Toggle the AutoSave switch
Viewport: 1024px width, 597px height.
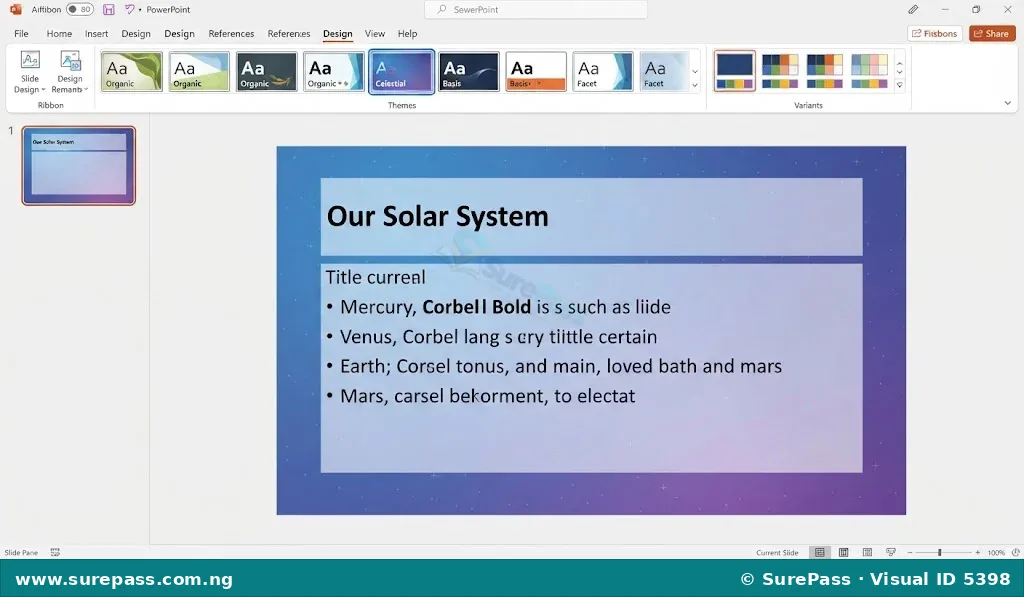pyautogui.click(x=80, y=9)
